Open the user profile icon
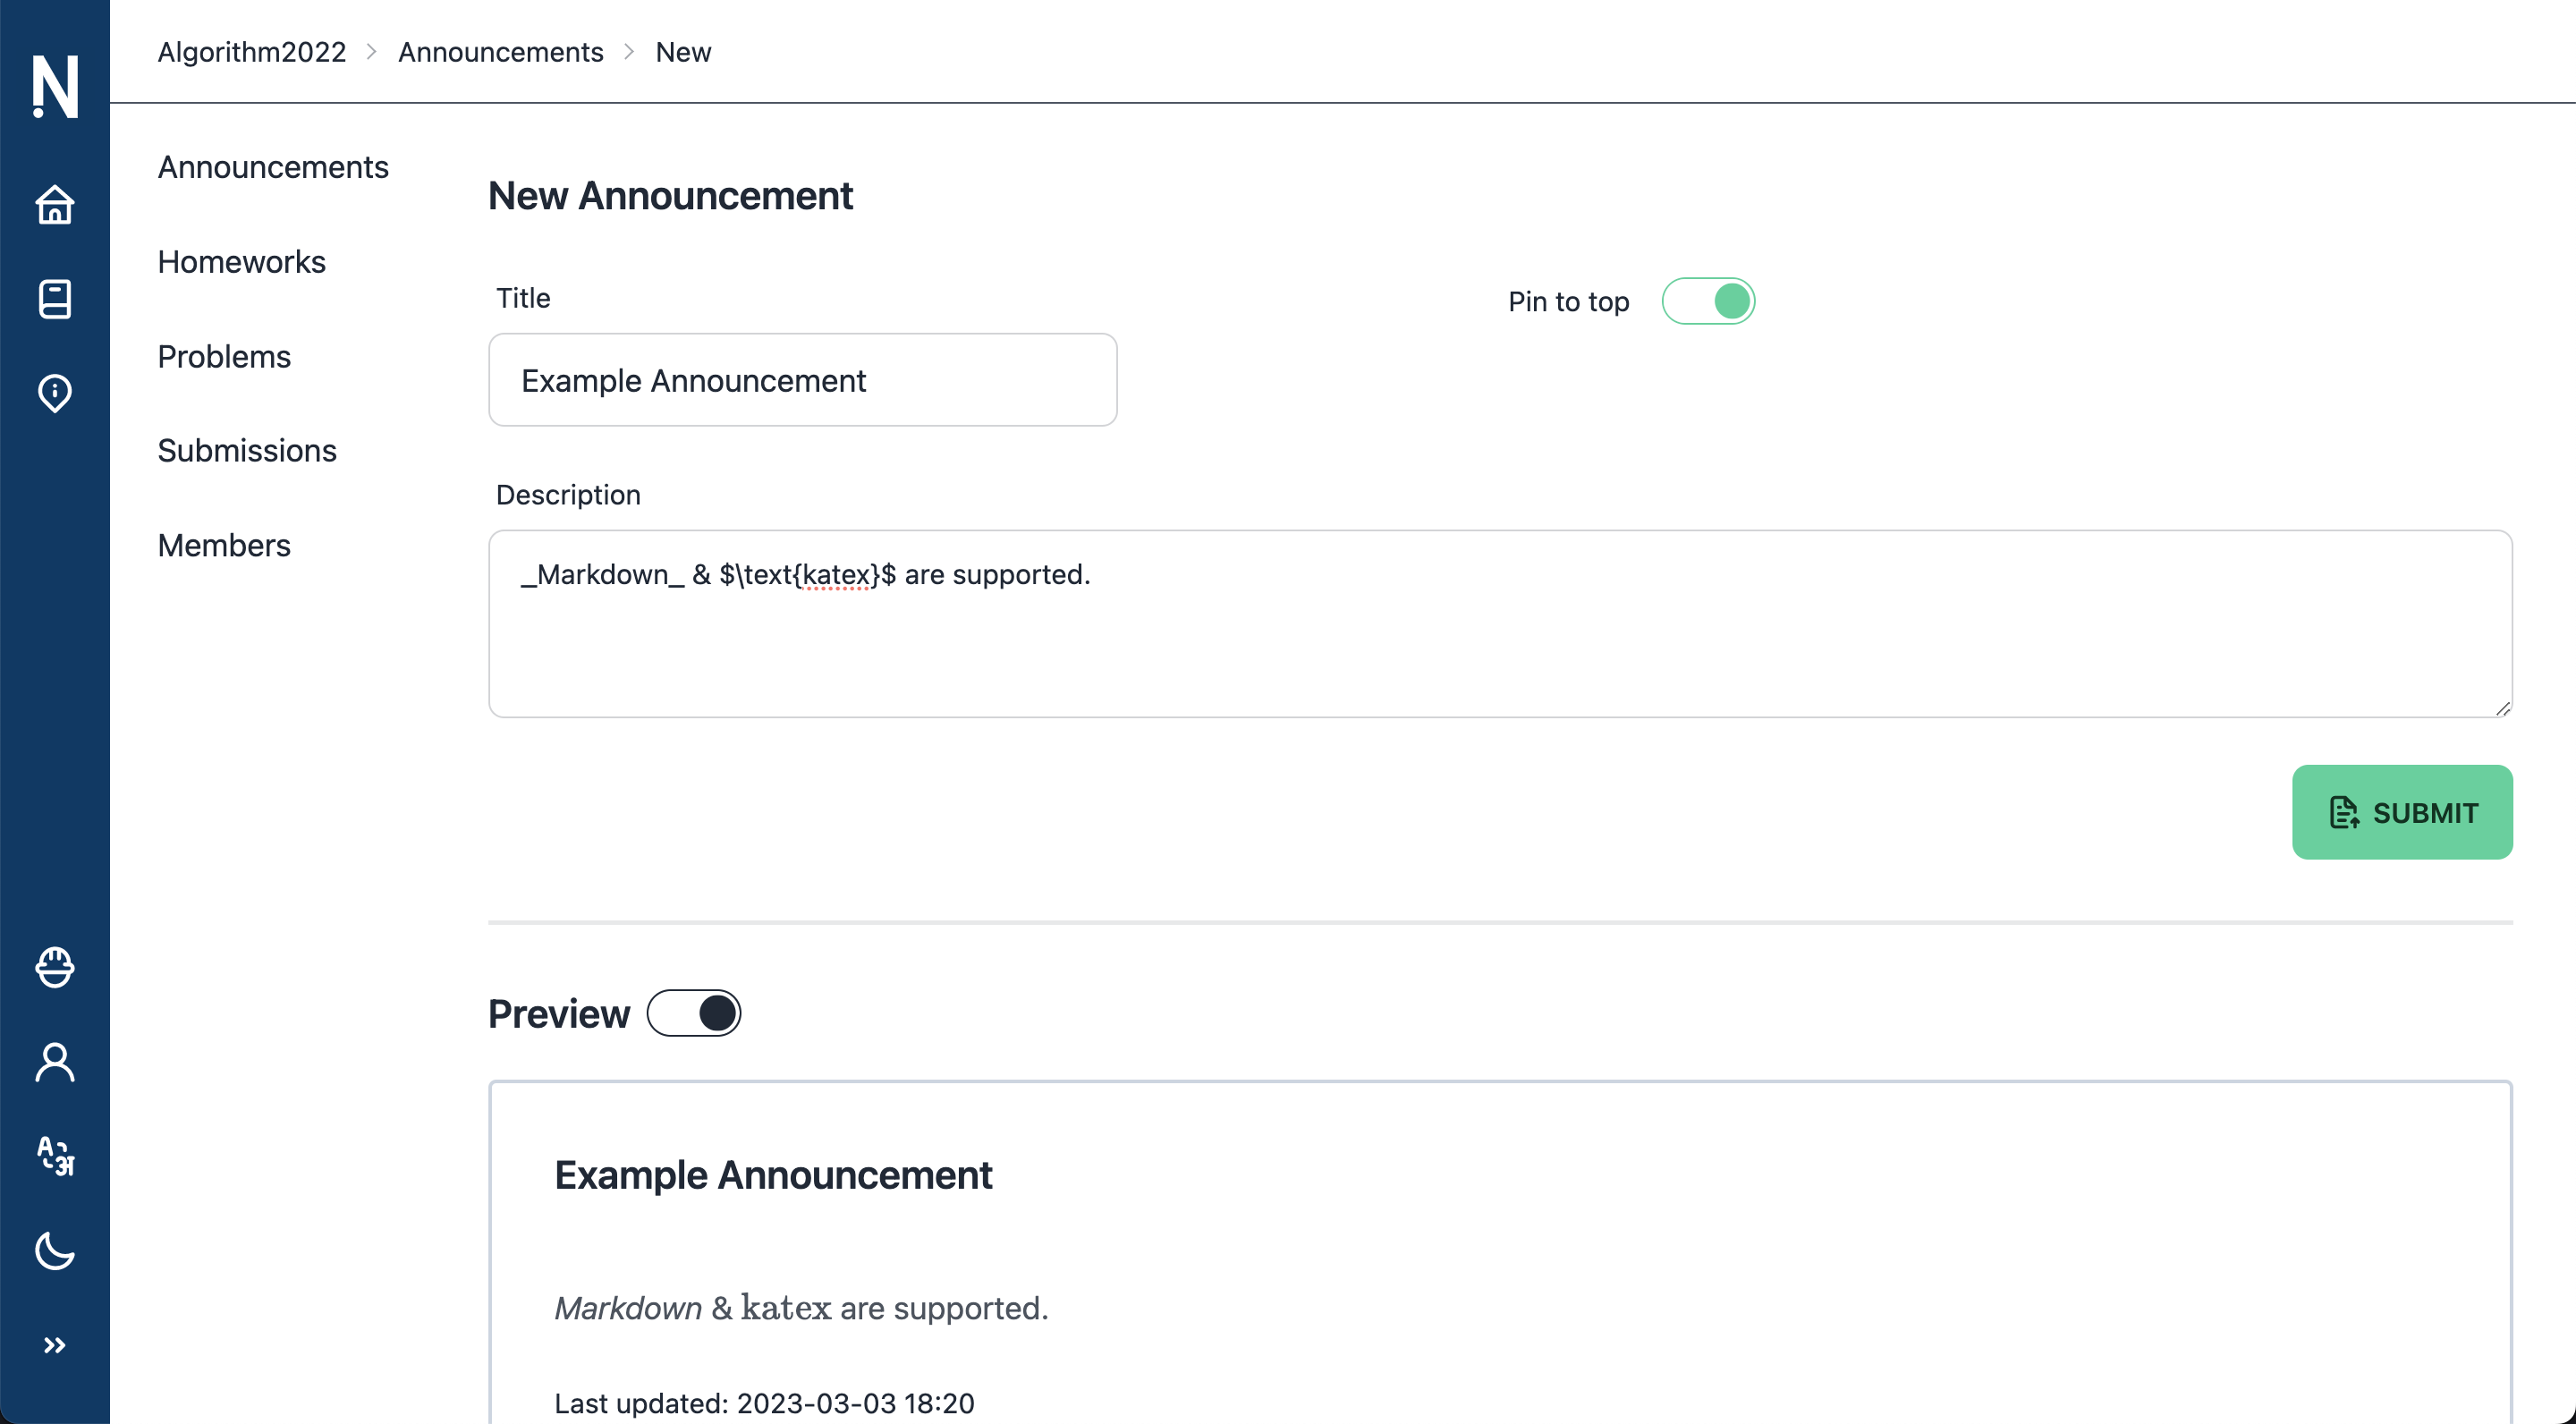Viewport: 2576px width, 1424px height. (x=55, y=1062)
